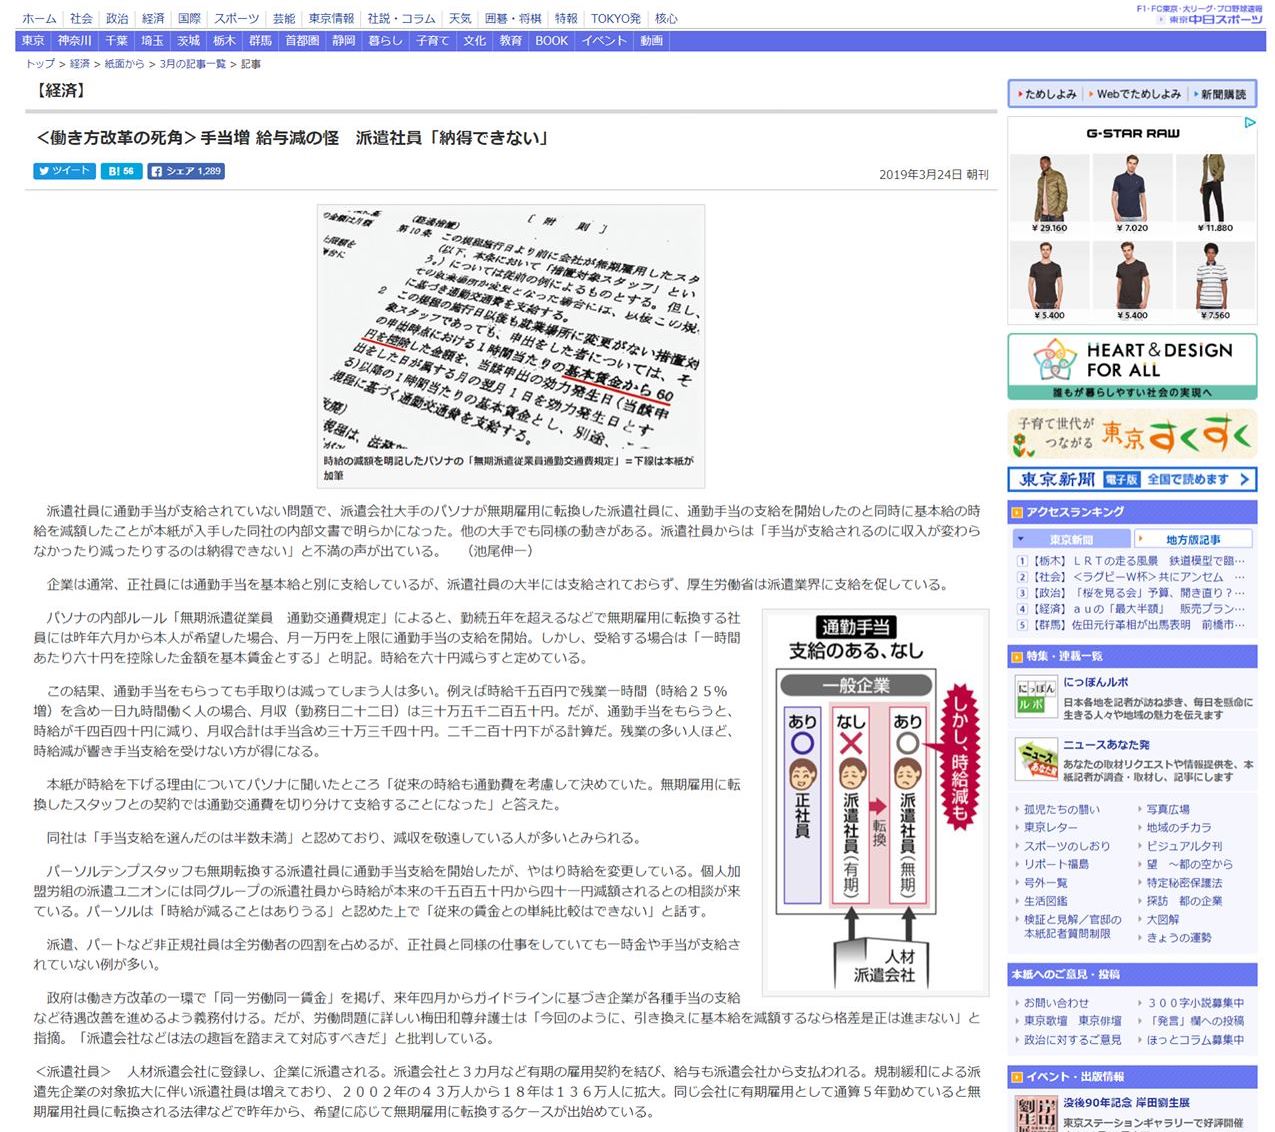Select the 東京新聞 ranking tab
This screenshot has width=1275, height=1132.
point(1071,539)
